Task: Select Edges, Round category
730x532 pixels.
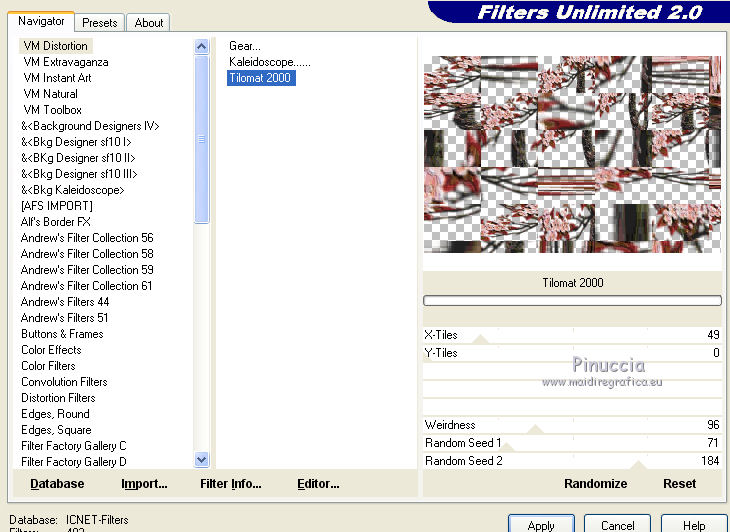Action: point(55,414)
